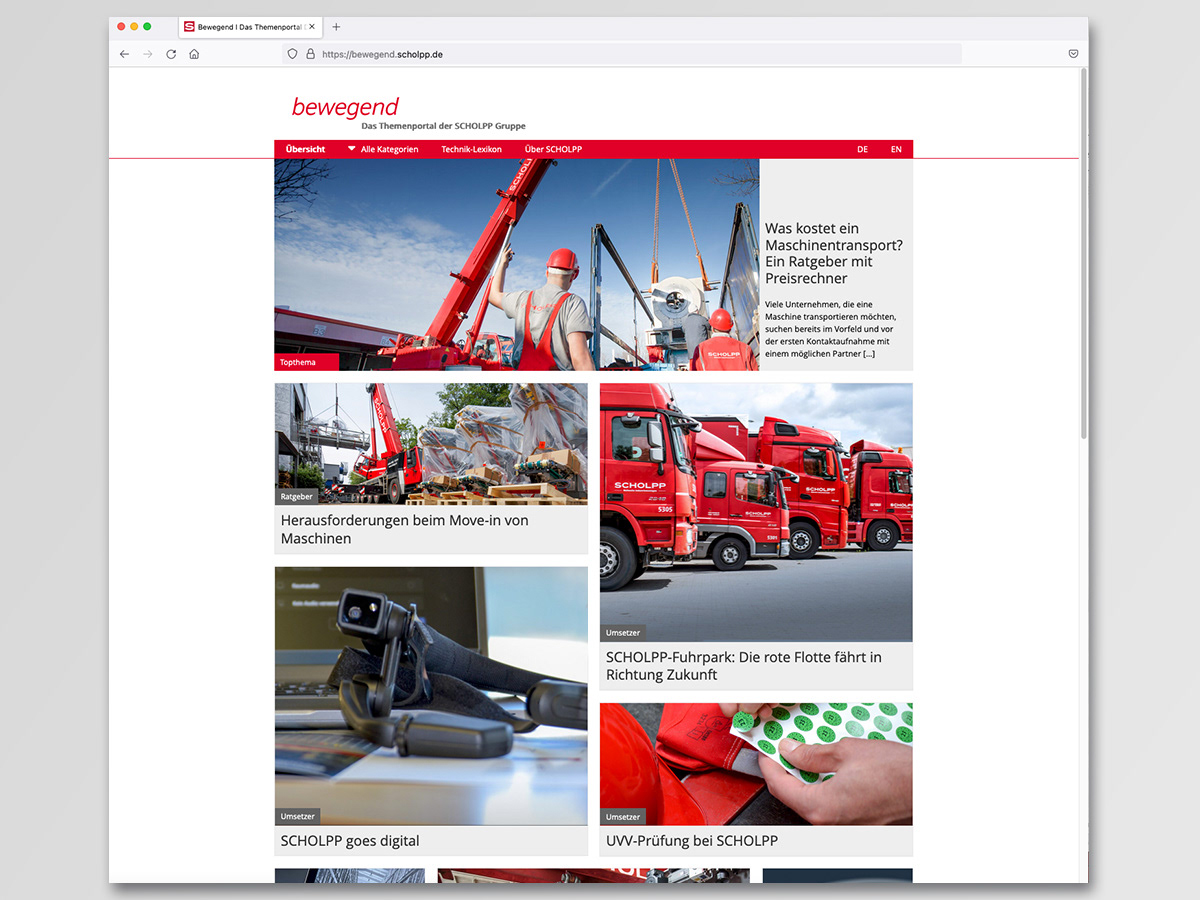Select the Bewegend browser tab
The image size is (1200, 900).
click(x=249, y=27)
